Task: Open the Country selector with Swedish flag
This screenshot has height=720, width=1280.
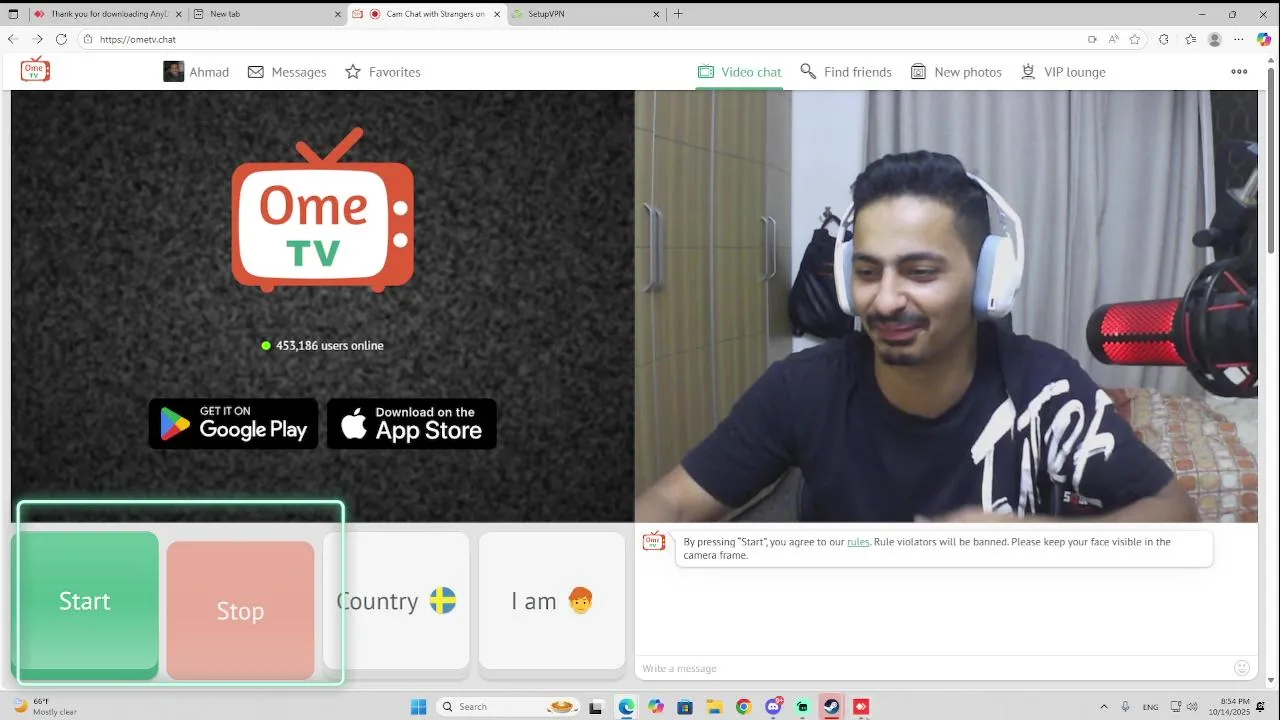Action: click(396, 601)
